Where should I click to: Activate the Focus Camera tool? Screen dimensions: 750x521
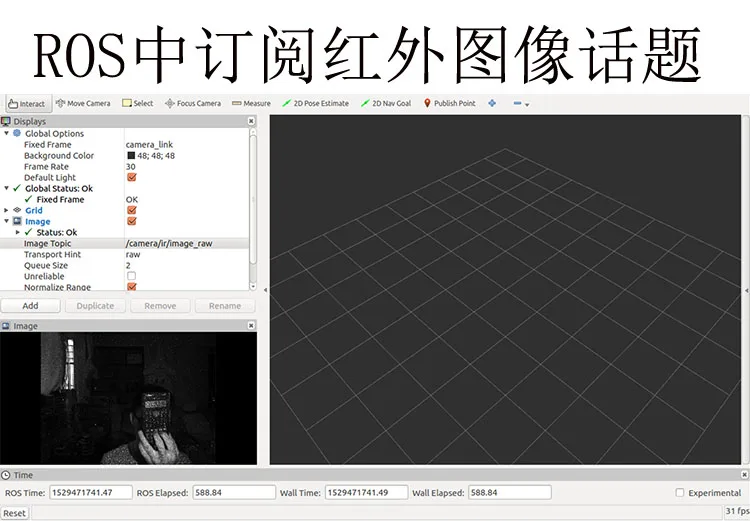[193, 103]
